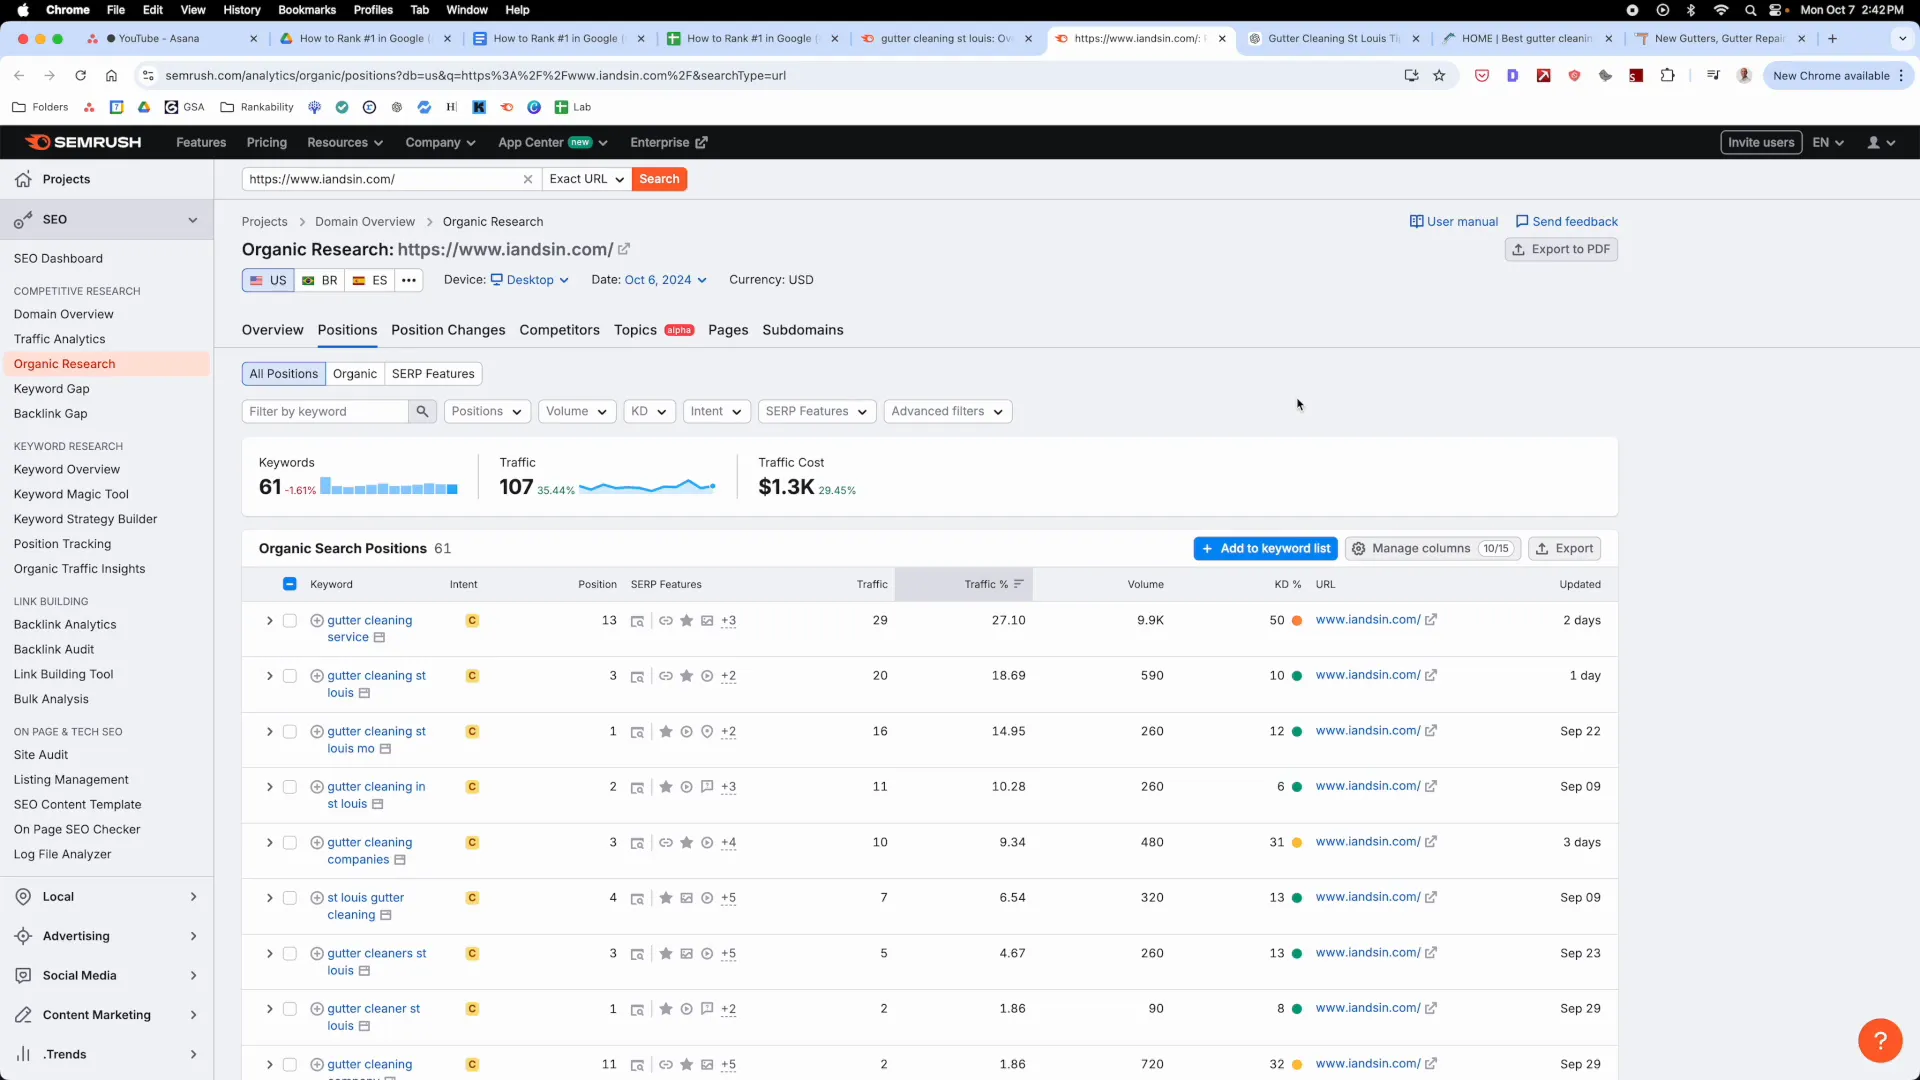Open external URL icon in 'gutter cleaning service' row

click(1431, 620)
